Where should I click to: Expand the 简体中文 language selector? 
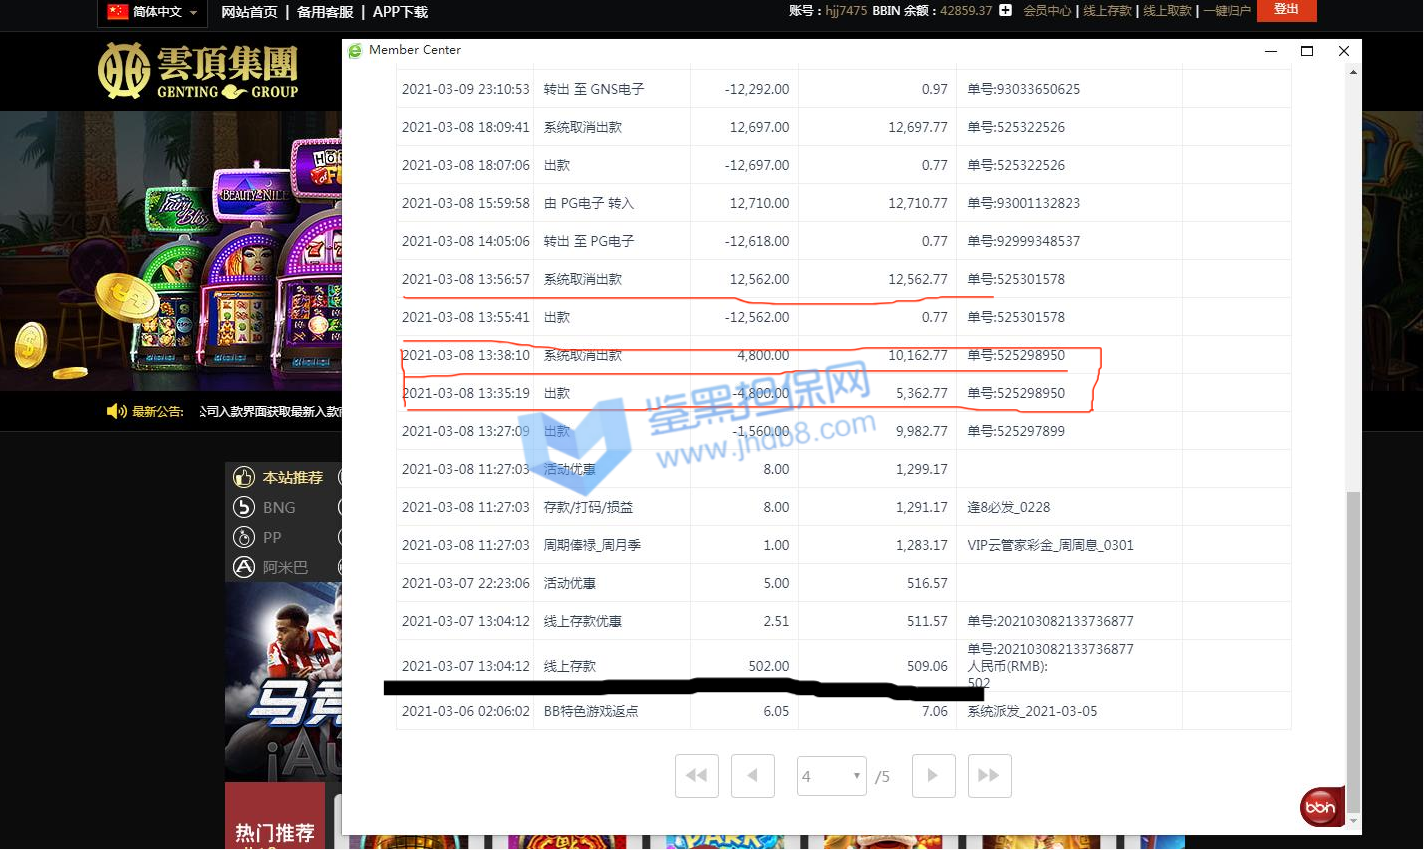coord(154,12)
